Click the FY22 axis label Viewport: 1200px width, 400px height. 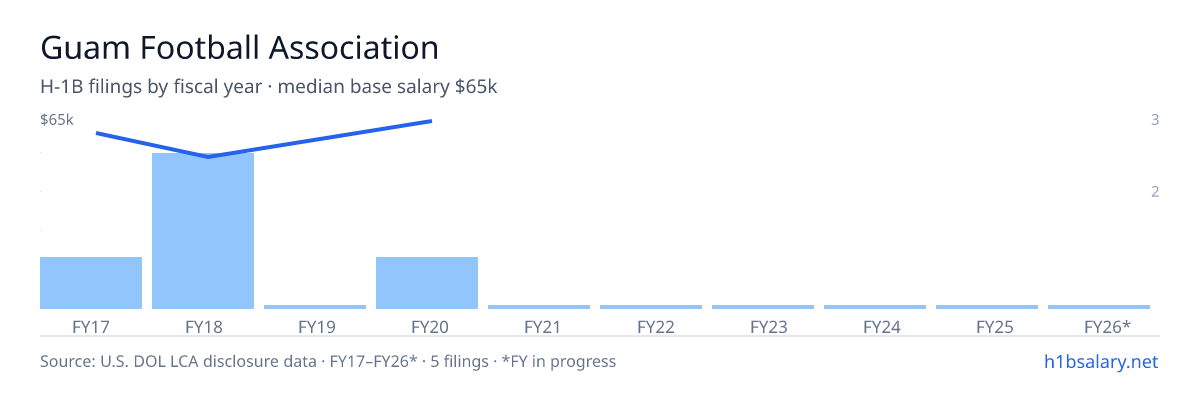pos(651,326)
